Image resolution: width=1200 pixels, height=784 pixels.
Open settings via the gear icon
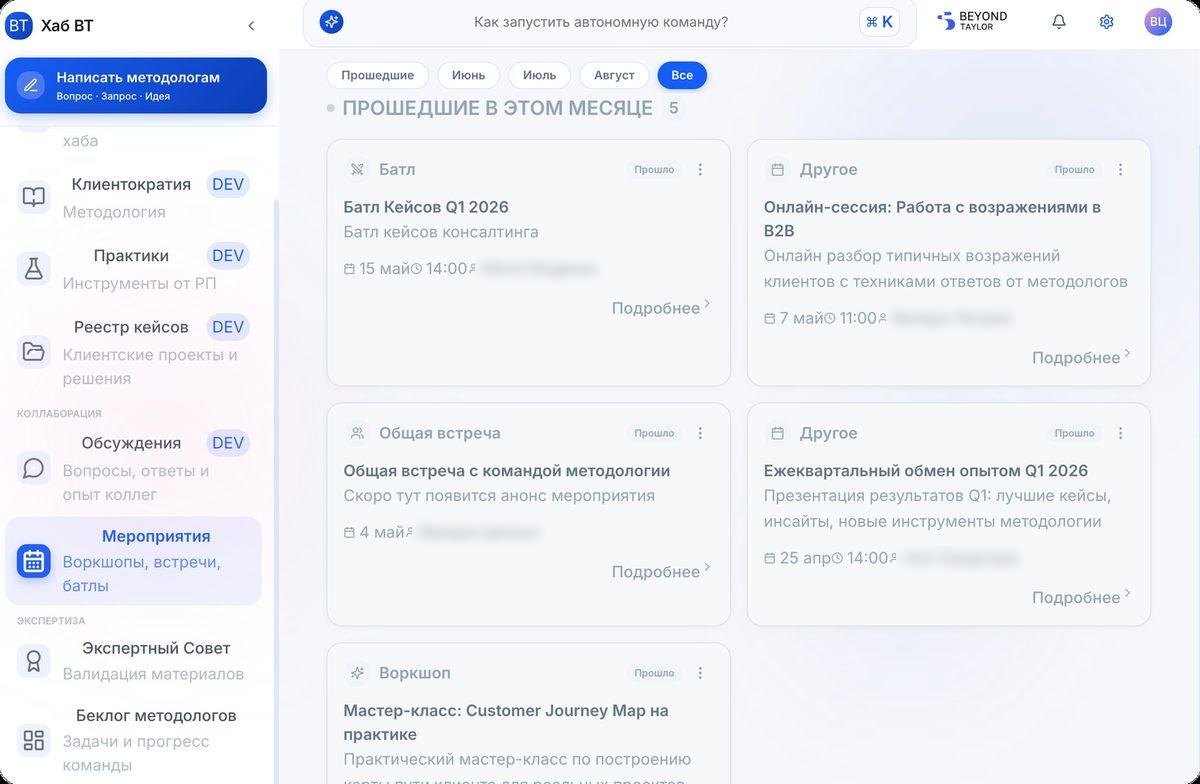coord(1107,22)
